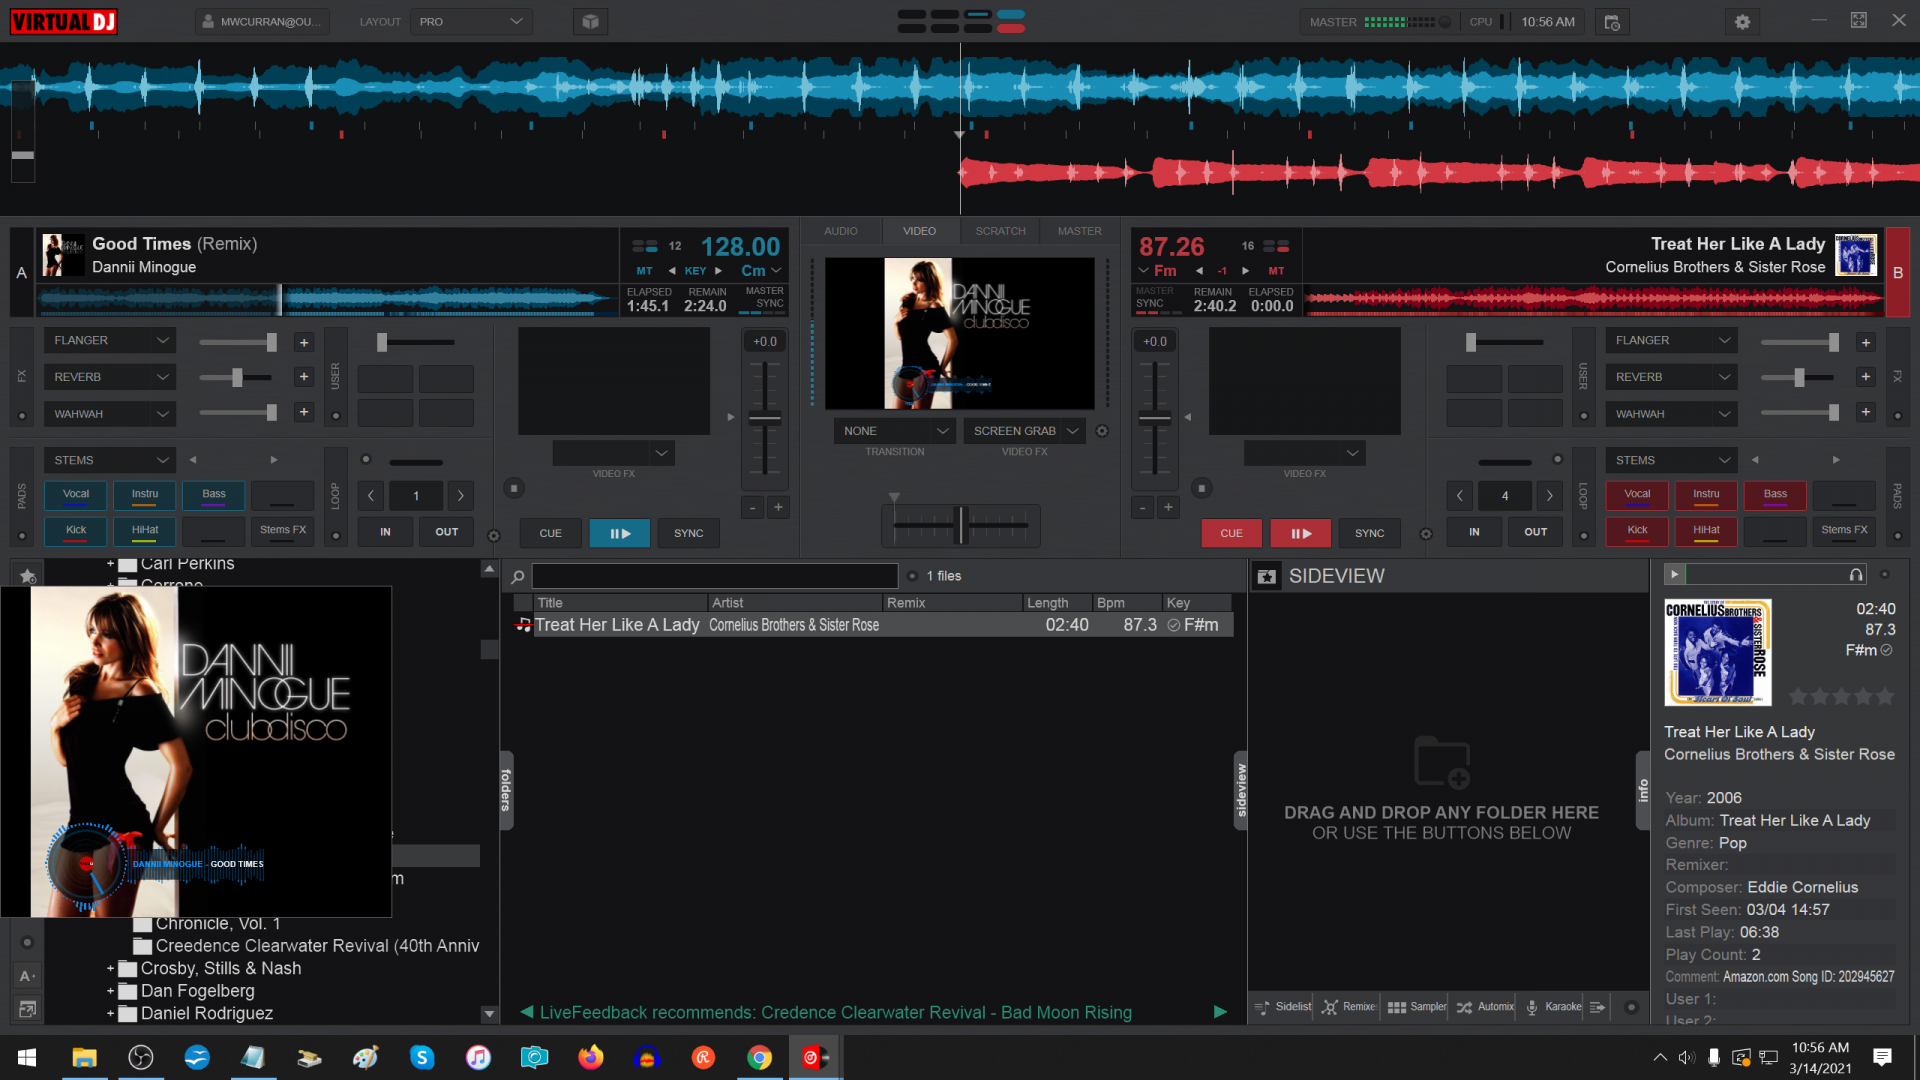Select Treat Her Like A Lady in the track list
The height and width of the screenshot is (1080, 1920).
617,624
